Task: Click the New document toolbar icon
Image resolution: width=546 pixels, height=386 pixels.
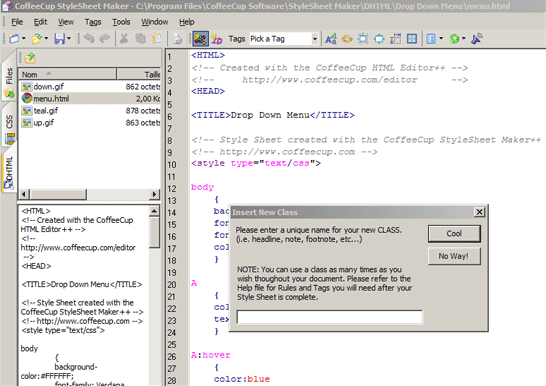Action: pyautogui.click(x=14, y=39)
